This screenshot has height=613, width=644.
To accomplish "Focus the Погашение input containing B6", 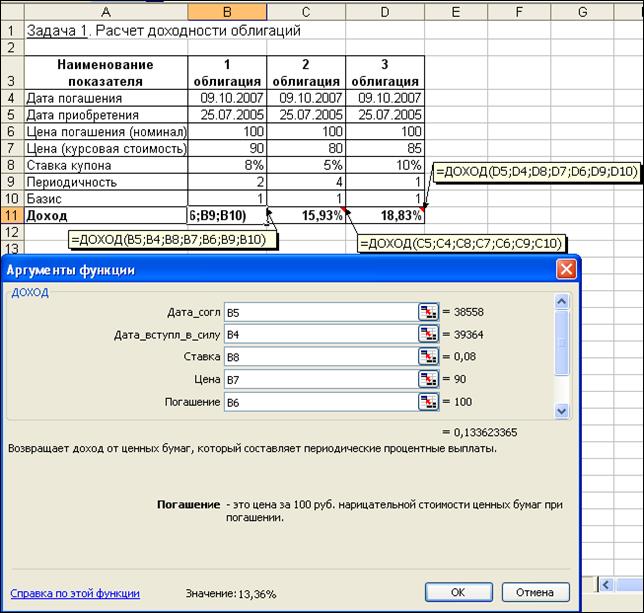I will coord(320,401).
